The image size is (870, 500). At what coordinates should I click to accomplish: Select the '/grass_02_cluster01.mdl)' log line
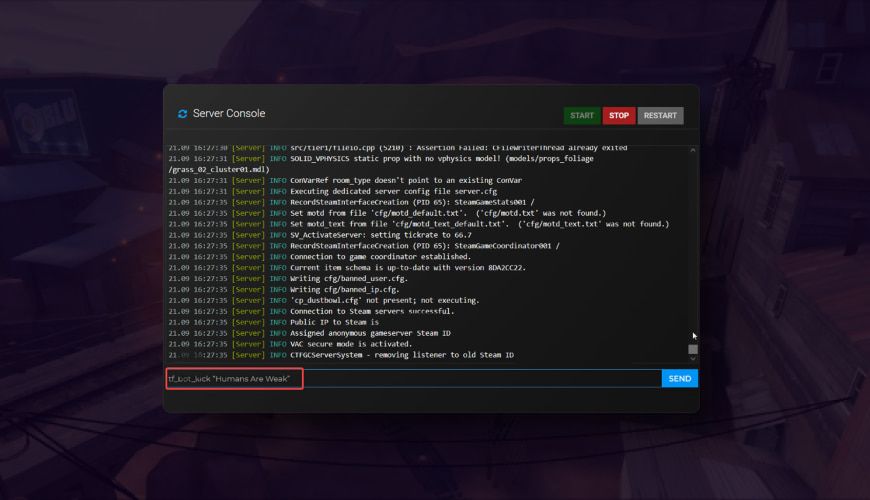219,169
